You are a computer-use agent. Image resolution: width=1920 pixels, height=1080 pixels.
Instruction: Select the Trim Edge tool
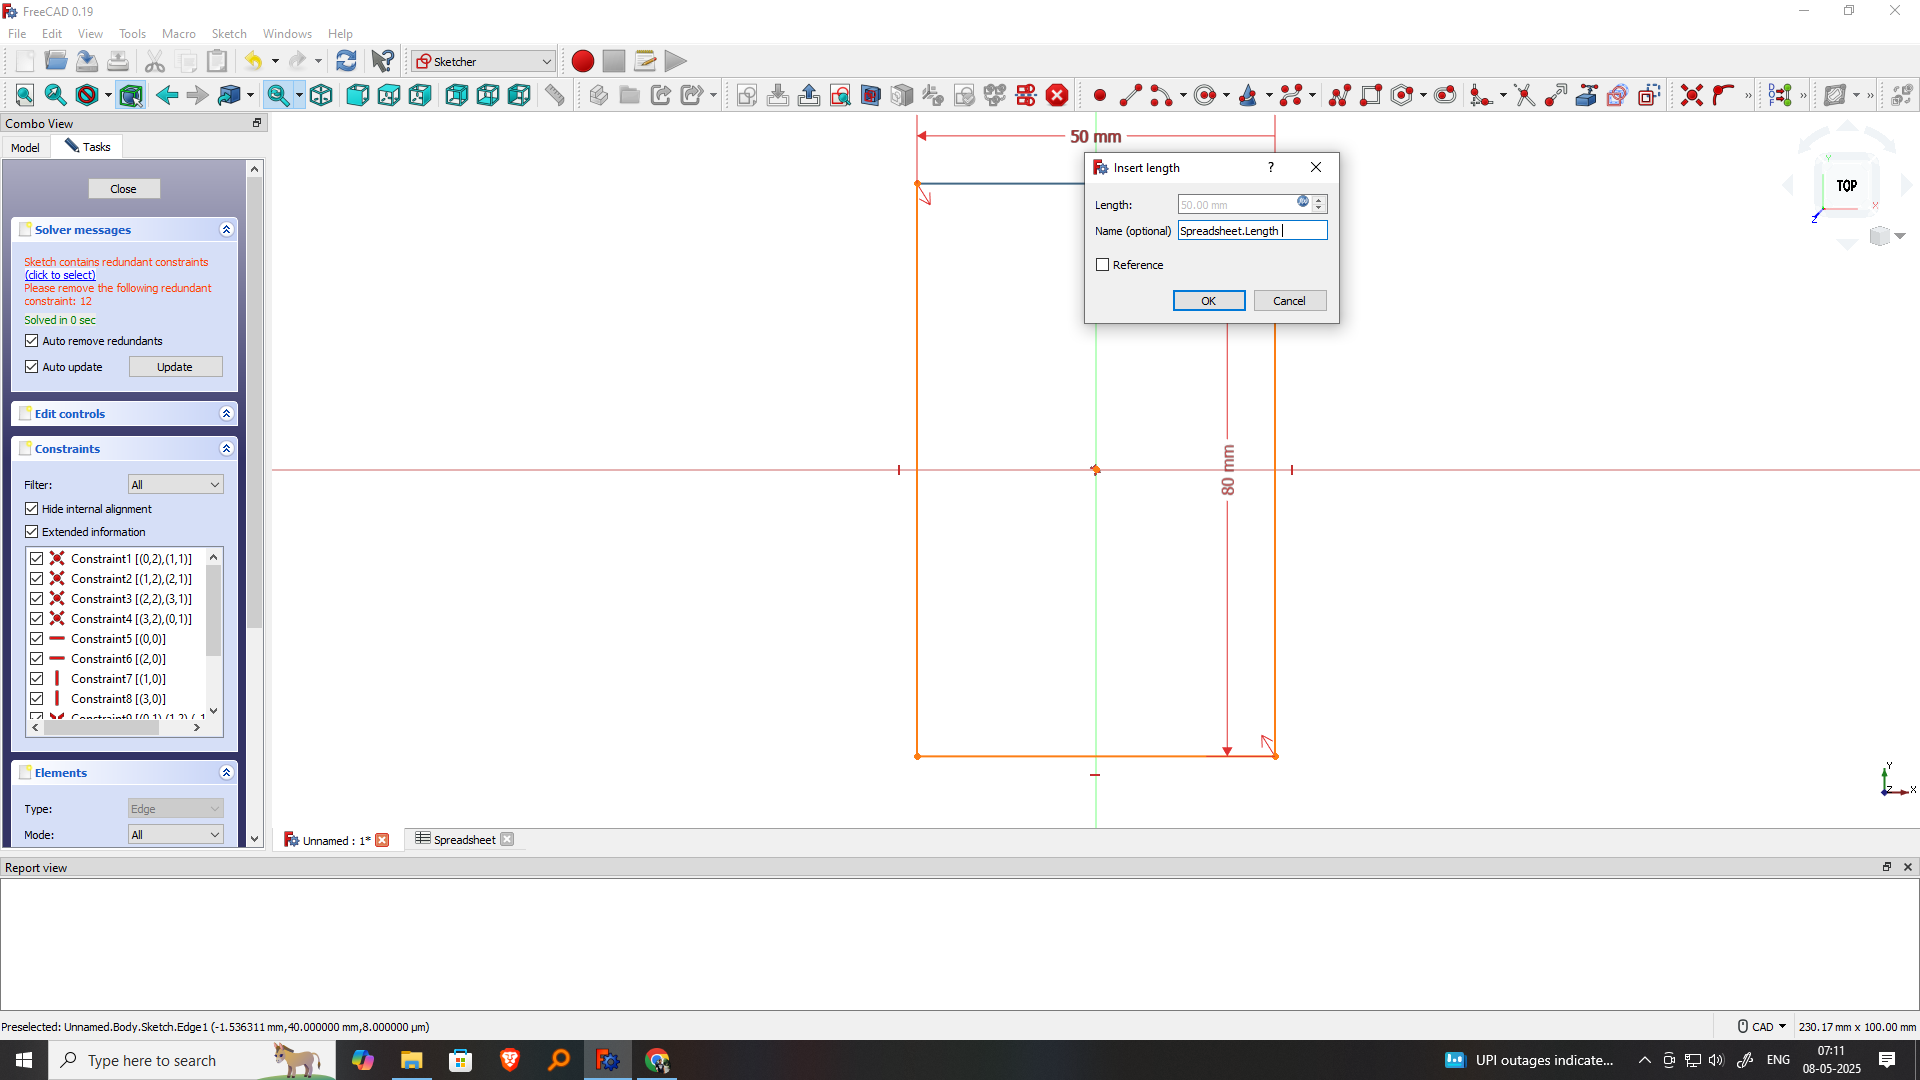(1525, 95)
